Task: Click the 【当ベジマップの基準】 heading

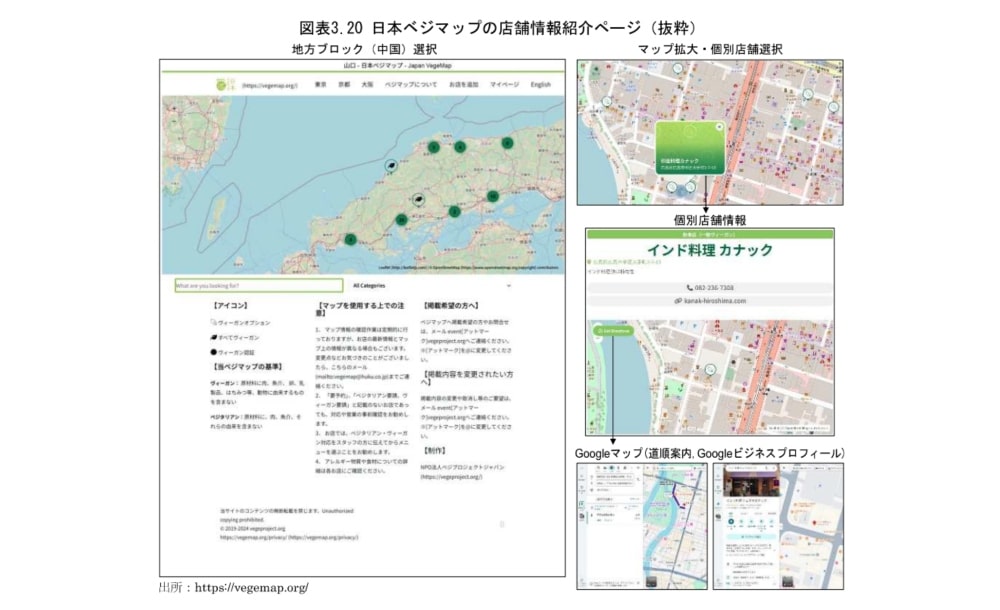Action: pyautogui.click(x=247, y=367)
